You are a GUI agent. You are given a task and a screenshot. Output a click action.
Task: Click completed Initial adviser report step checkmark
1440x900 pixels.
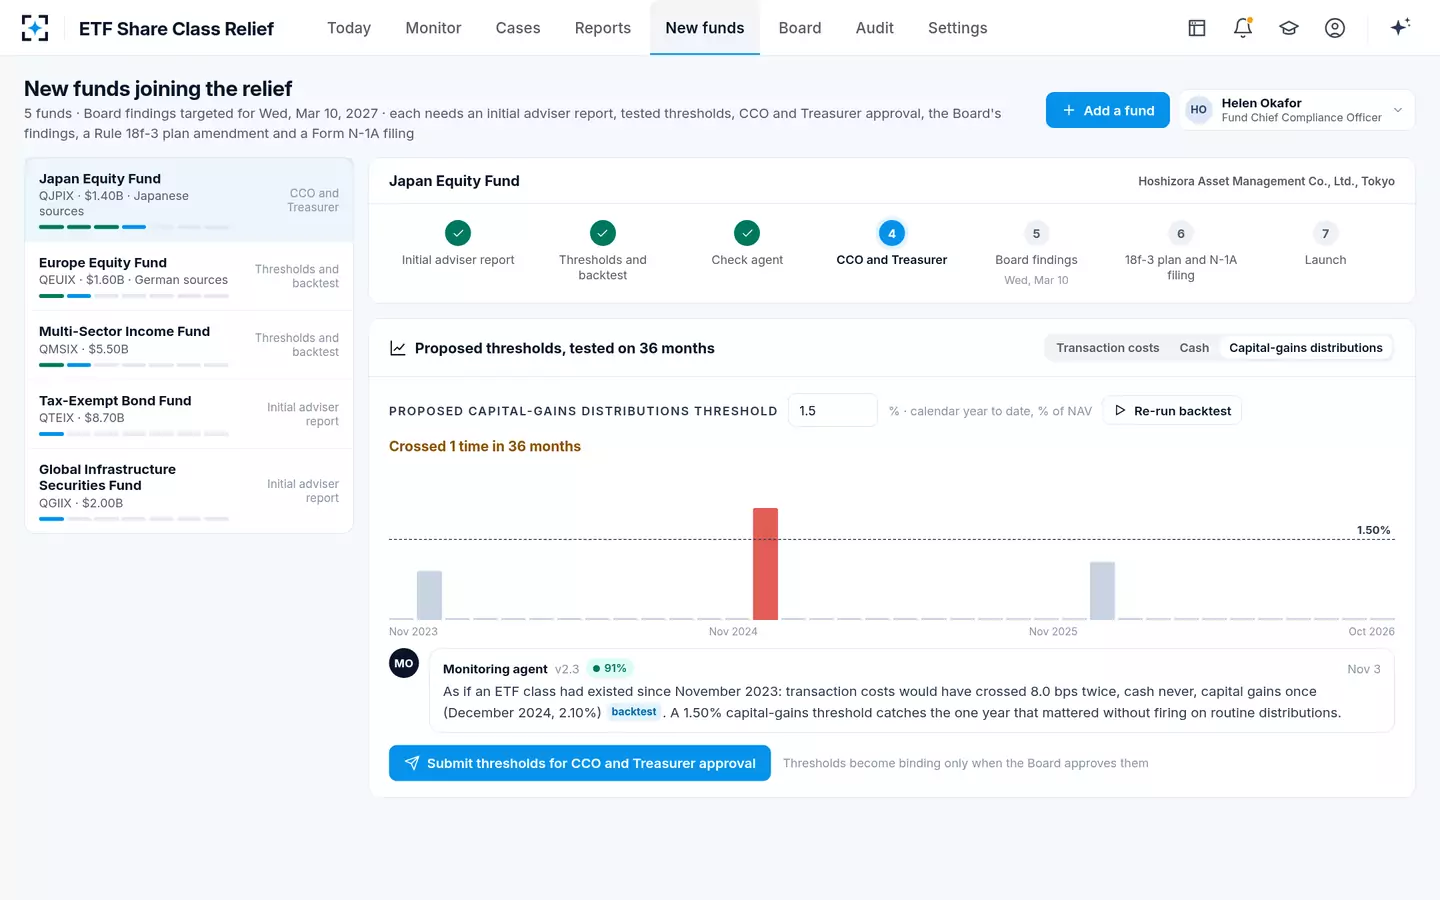(x=458, y=233)
